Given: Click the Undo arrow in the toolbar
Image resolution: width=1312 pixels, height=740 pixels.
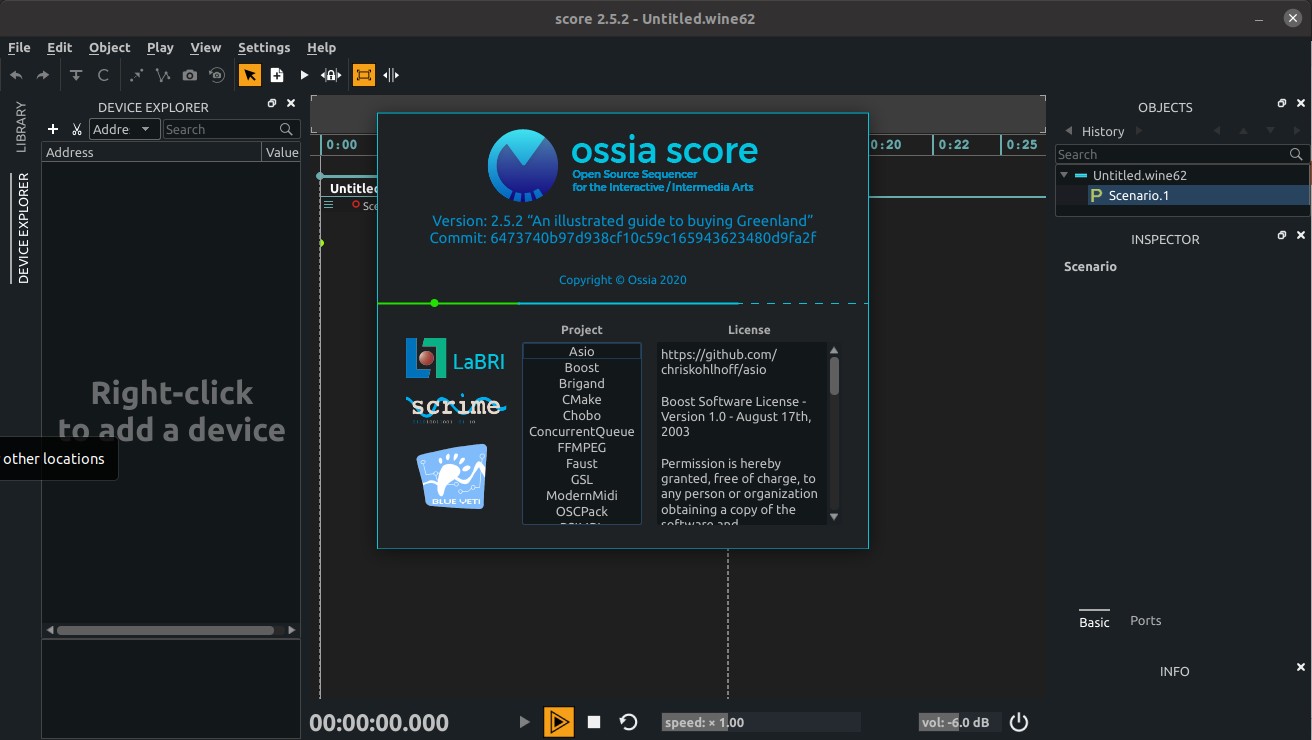Looking at the screenshot, I should coord(16,75).
